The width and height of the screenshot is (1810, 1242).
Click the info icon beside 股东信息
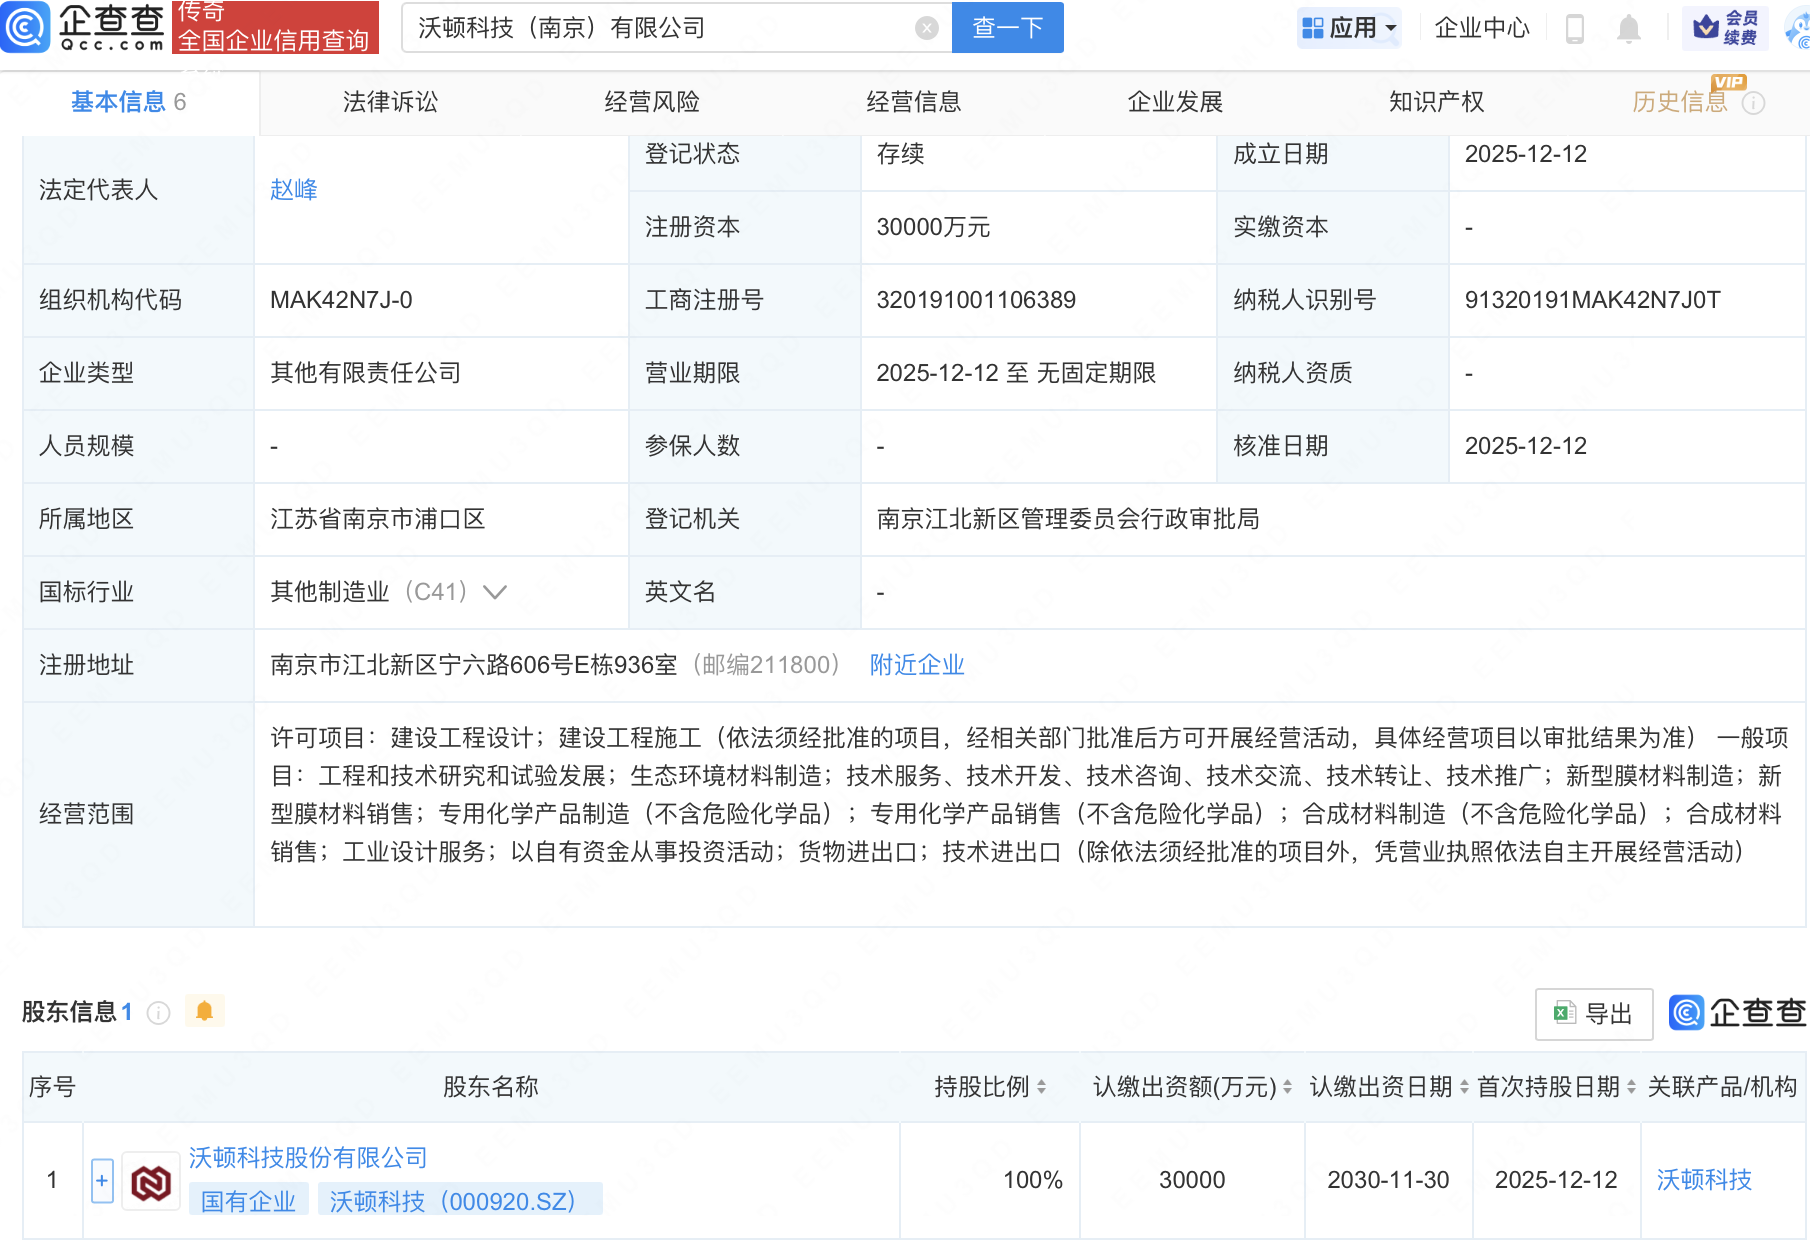pos(158,1013)
